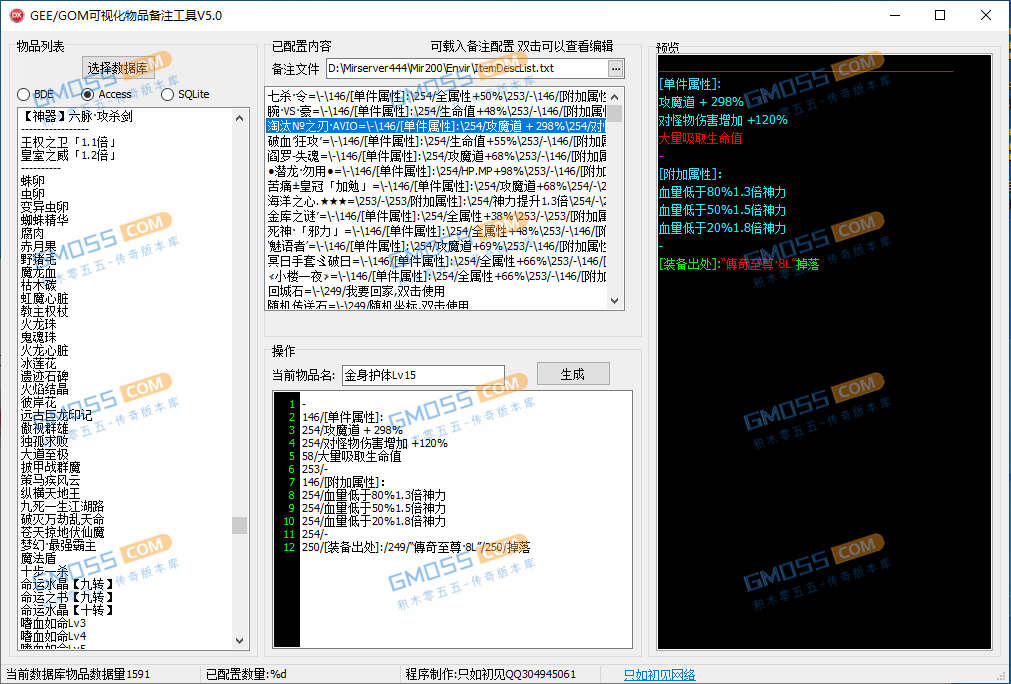This screenshot has height=684, width=1011.
Task: Select 皇室之威「1.2倍」 item
Action: pyautogui.click(x=68, y=155)
